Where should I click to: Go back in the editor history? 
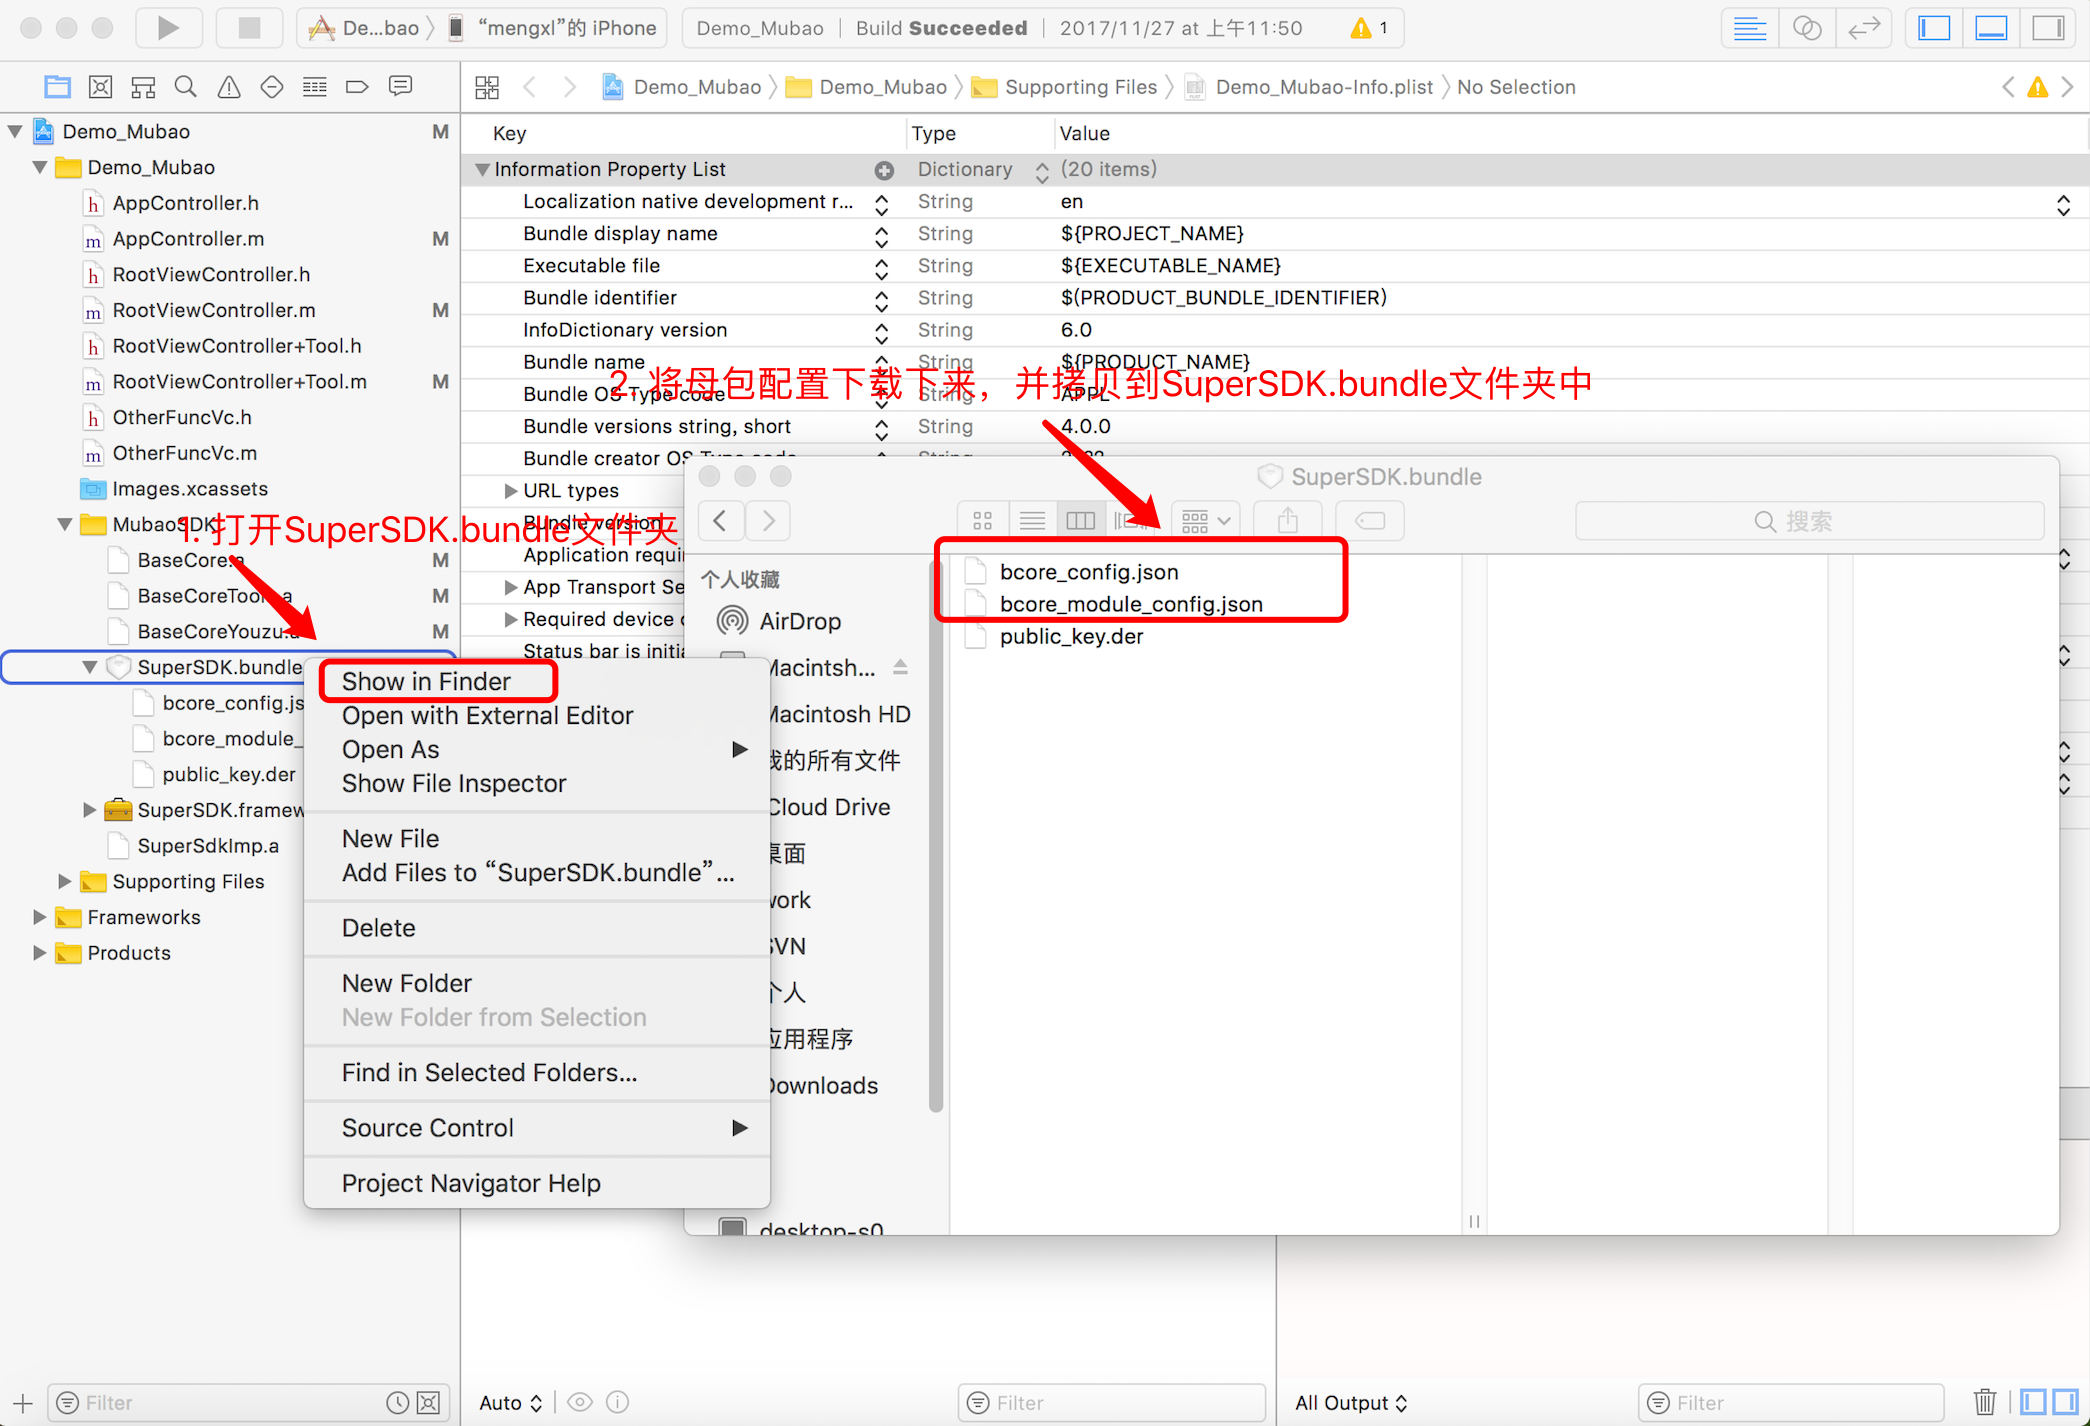click(530, 87)
